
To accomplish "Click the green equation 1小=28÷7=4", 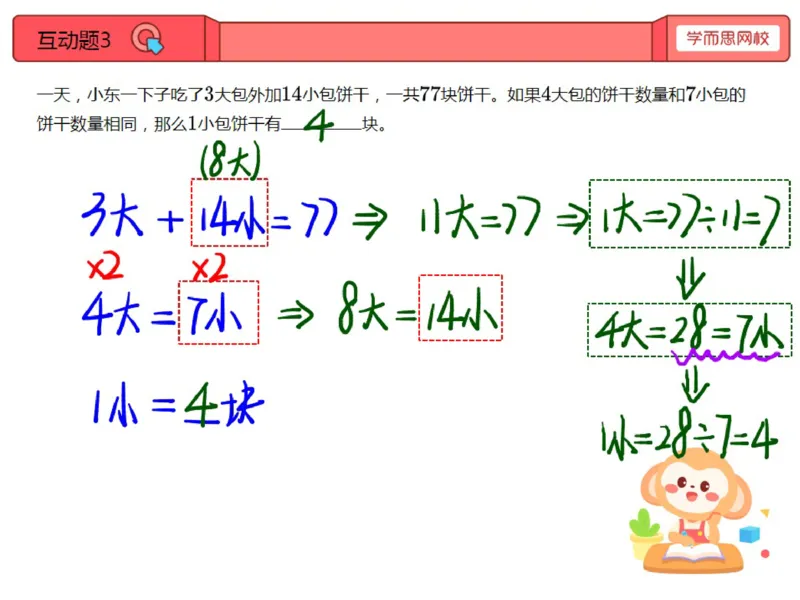I will [x=689, y=435].
